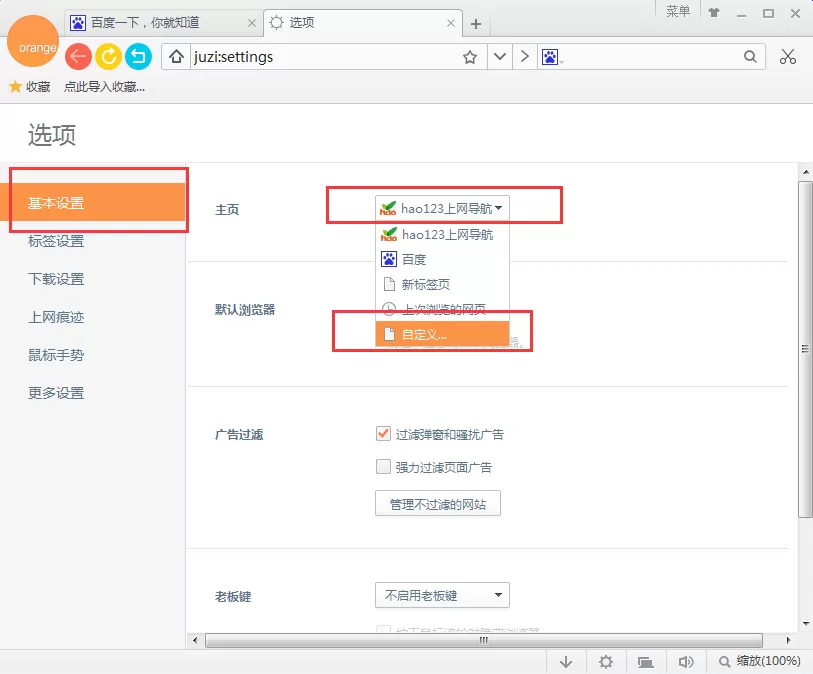Click the 默认浏览器 label
This screenshot has height=674, width=813.
(245, 310)
